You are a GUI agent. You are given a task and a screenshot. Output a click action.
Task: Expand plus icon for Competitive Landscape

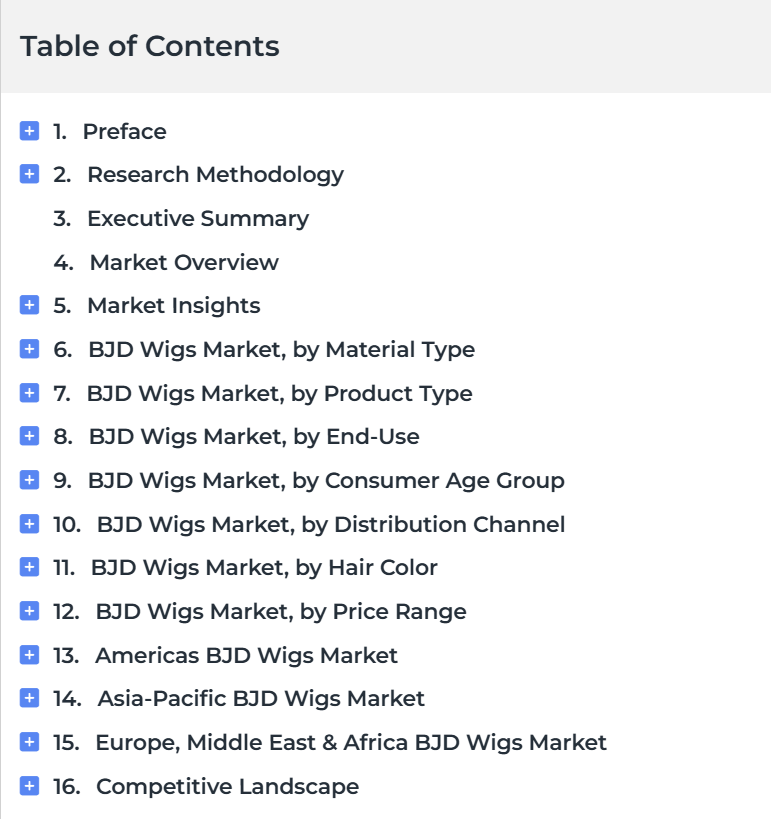tap(29, 786)
